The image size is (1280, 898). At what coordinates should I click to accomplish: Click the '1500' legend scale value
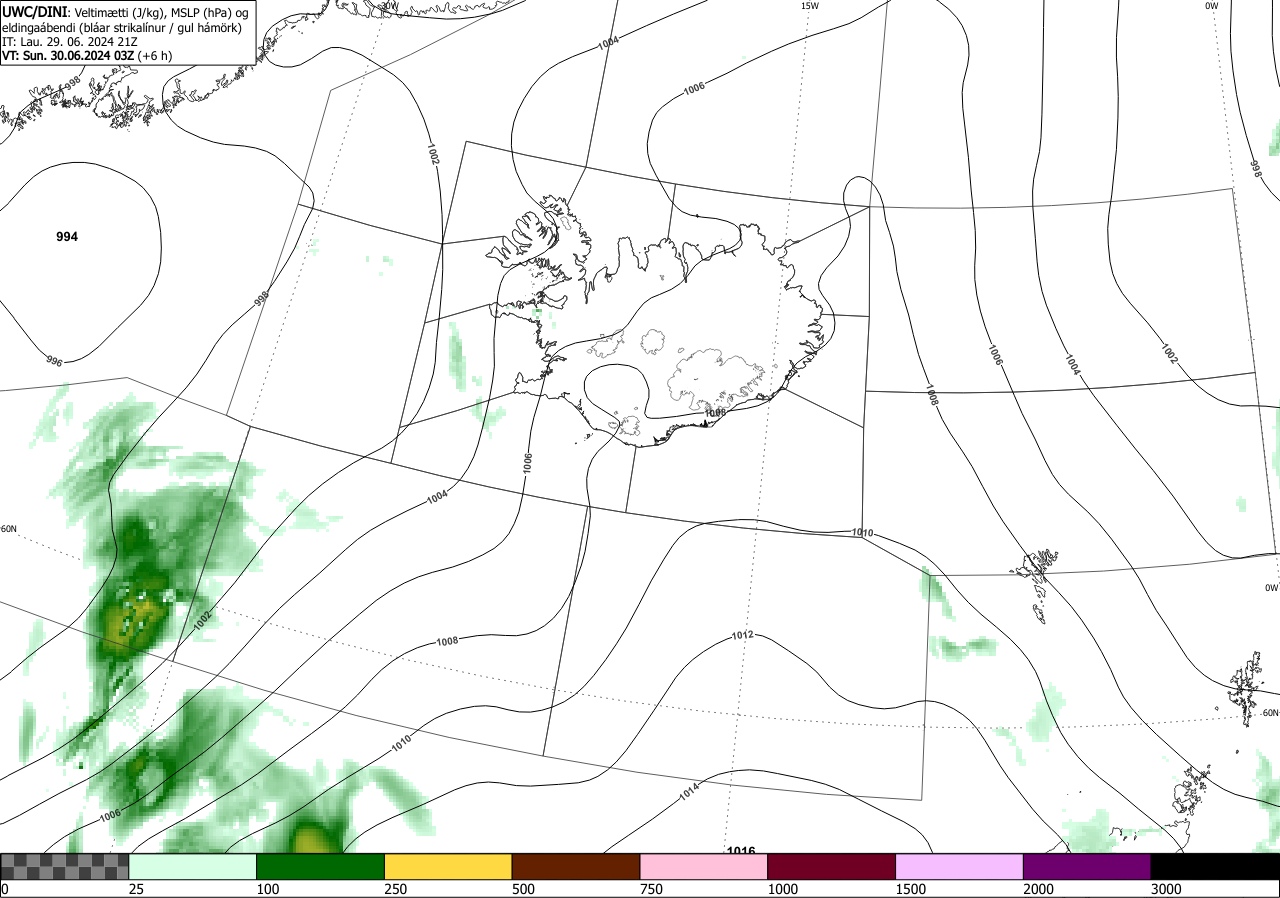click(x=912, y=889)
